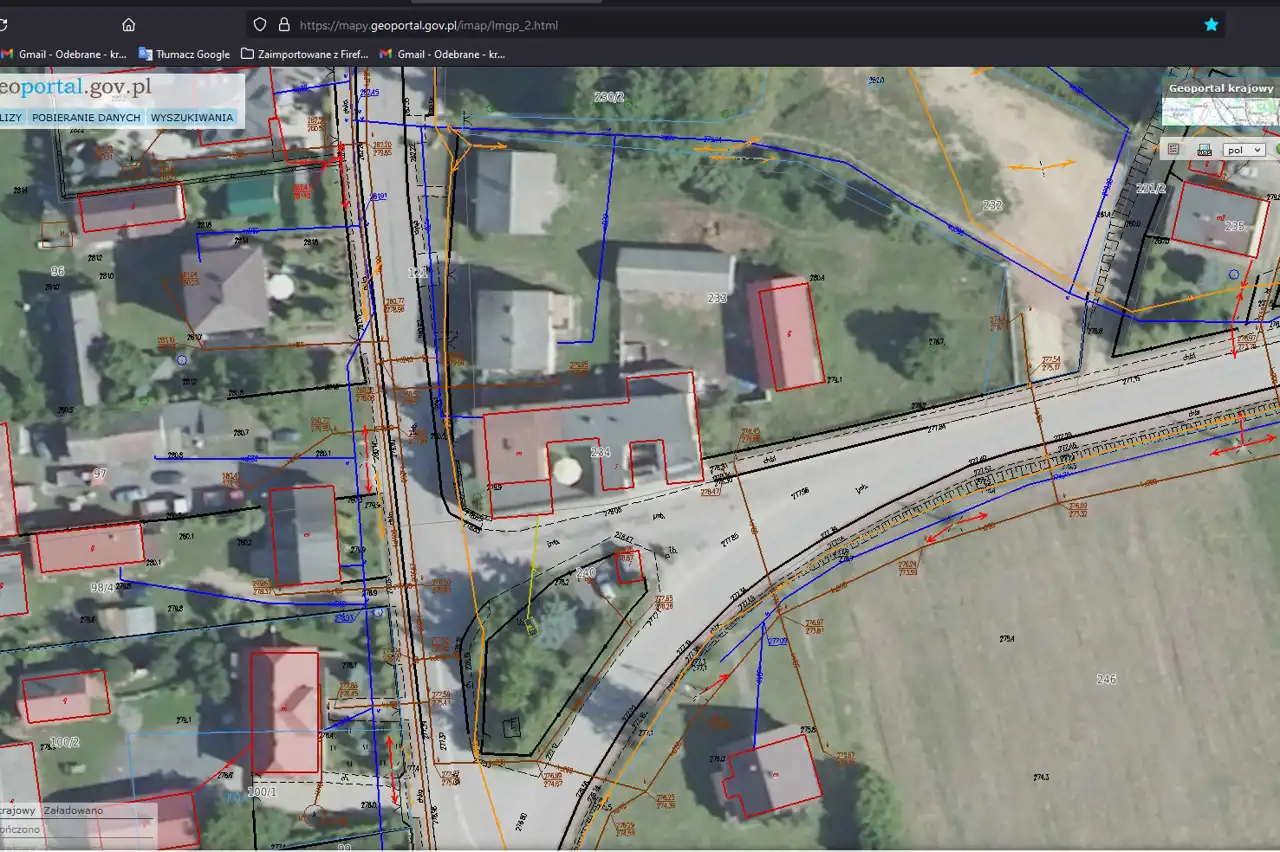Open the Zaimportowane z Firefox bookmarks folder

click(x=305, y=54)
